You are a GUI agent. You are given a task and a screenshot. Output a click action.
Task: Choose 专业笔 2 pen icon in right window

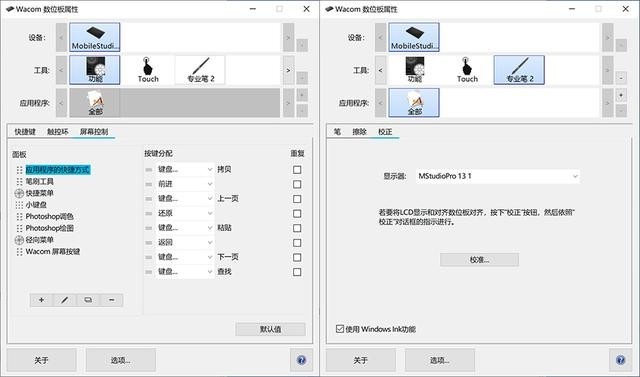coord(519,70)
